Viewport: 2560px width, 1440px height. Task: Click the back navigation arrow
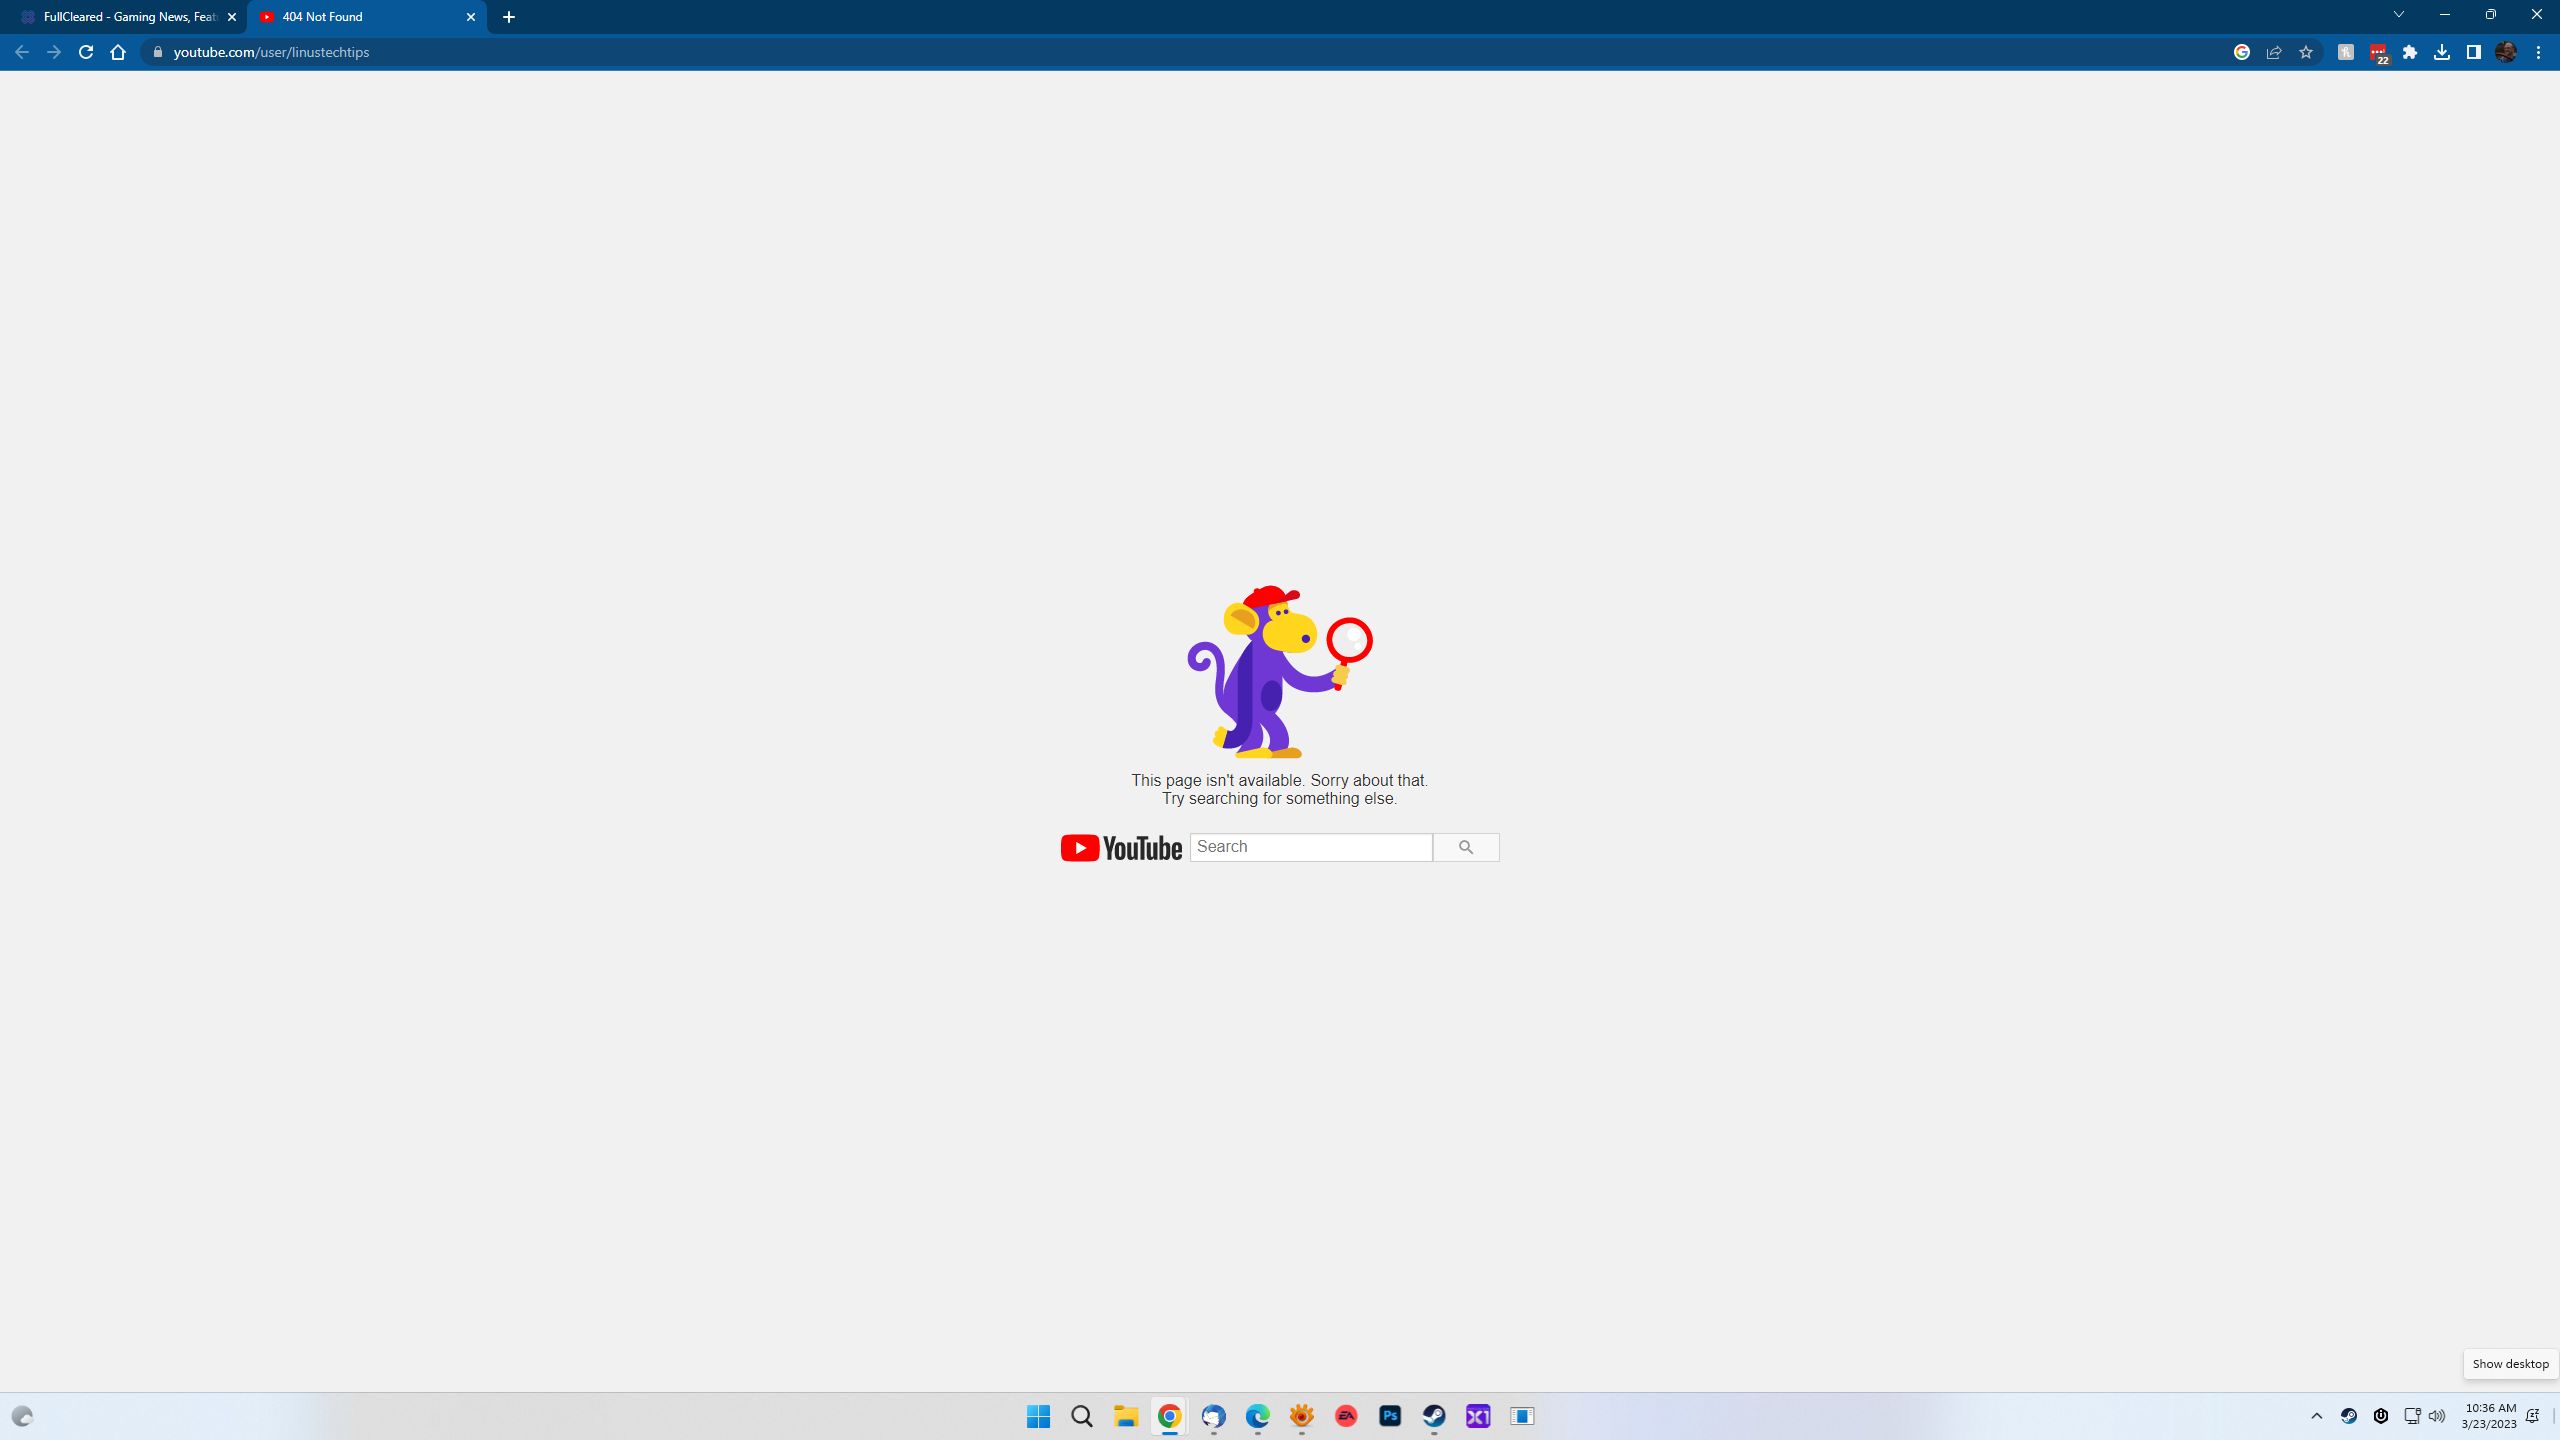(x=21, y=51)
